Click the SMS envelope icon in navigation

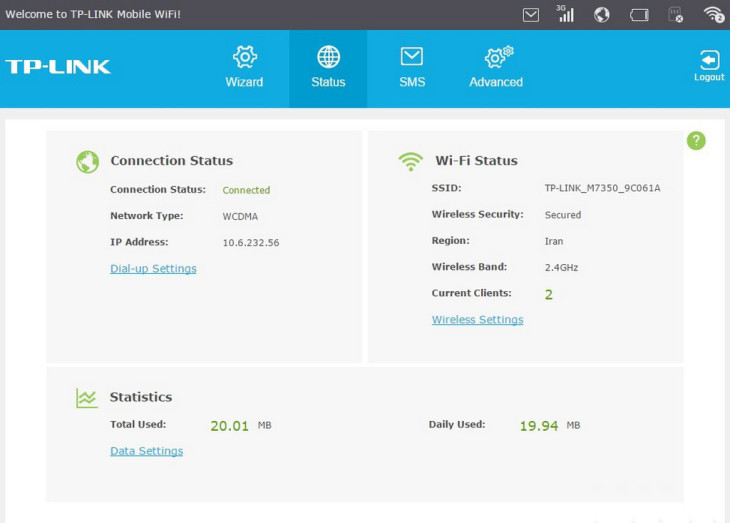pos(412,56)
